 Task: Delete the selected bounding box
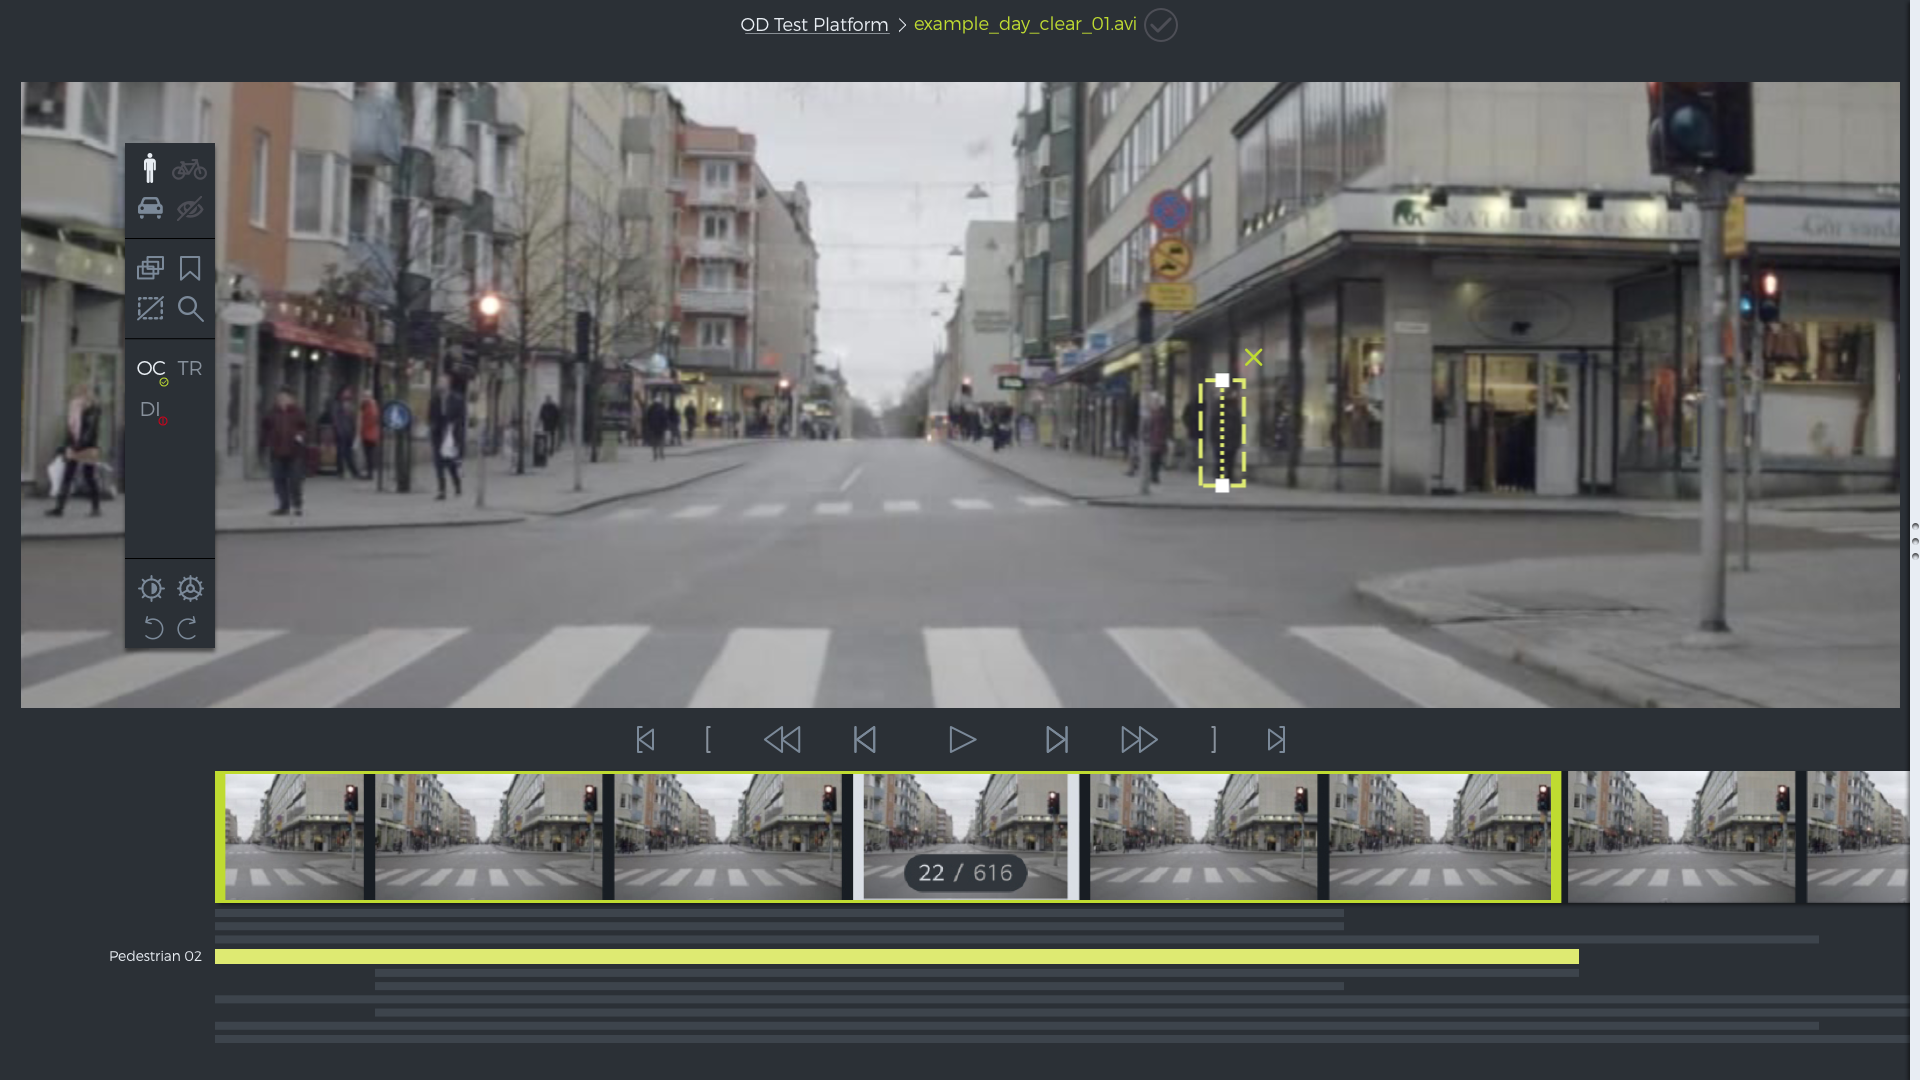click(1254, 356)
